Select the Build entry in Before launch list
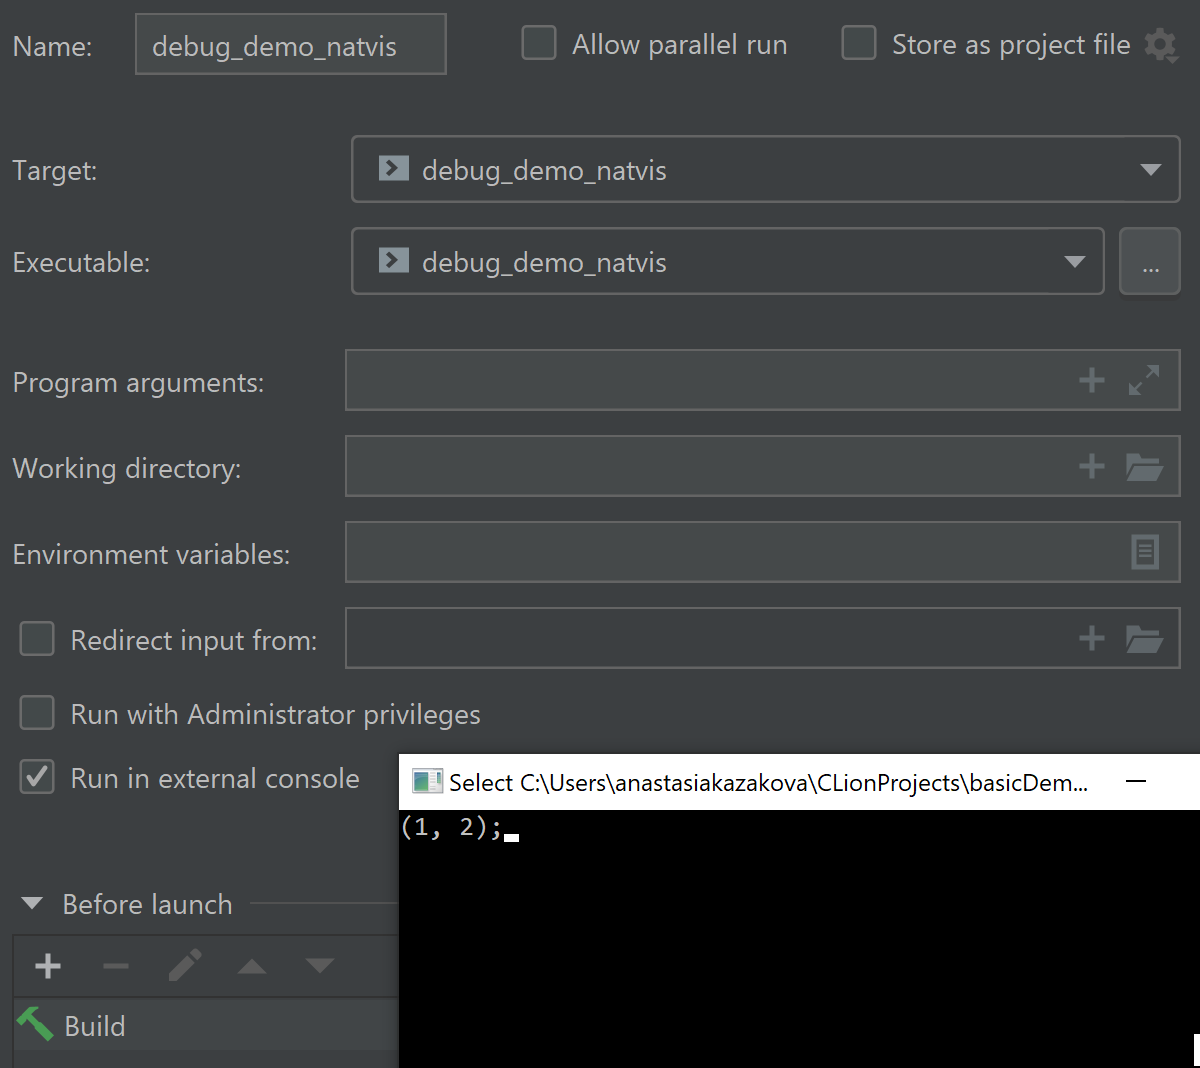Image resolution: width=1200 pixels, height=1068 pixels. coord(95,1026)
